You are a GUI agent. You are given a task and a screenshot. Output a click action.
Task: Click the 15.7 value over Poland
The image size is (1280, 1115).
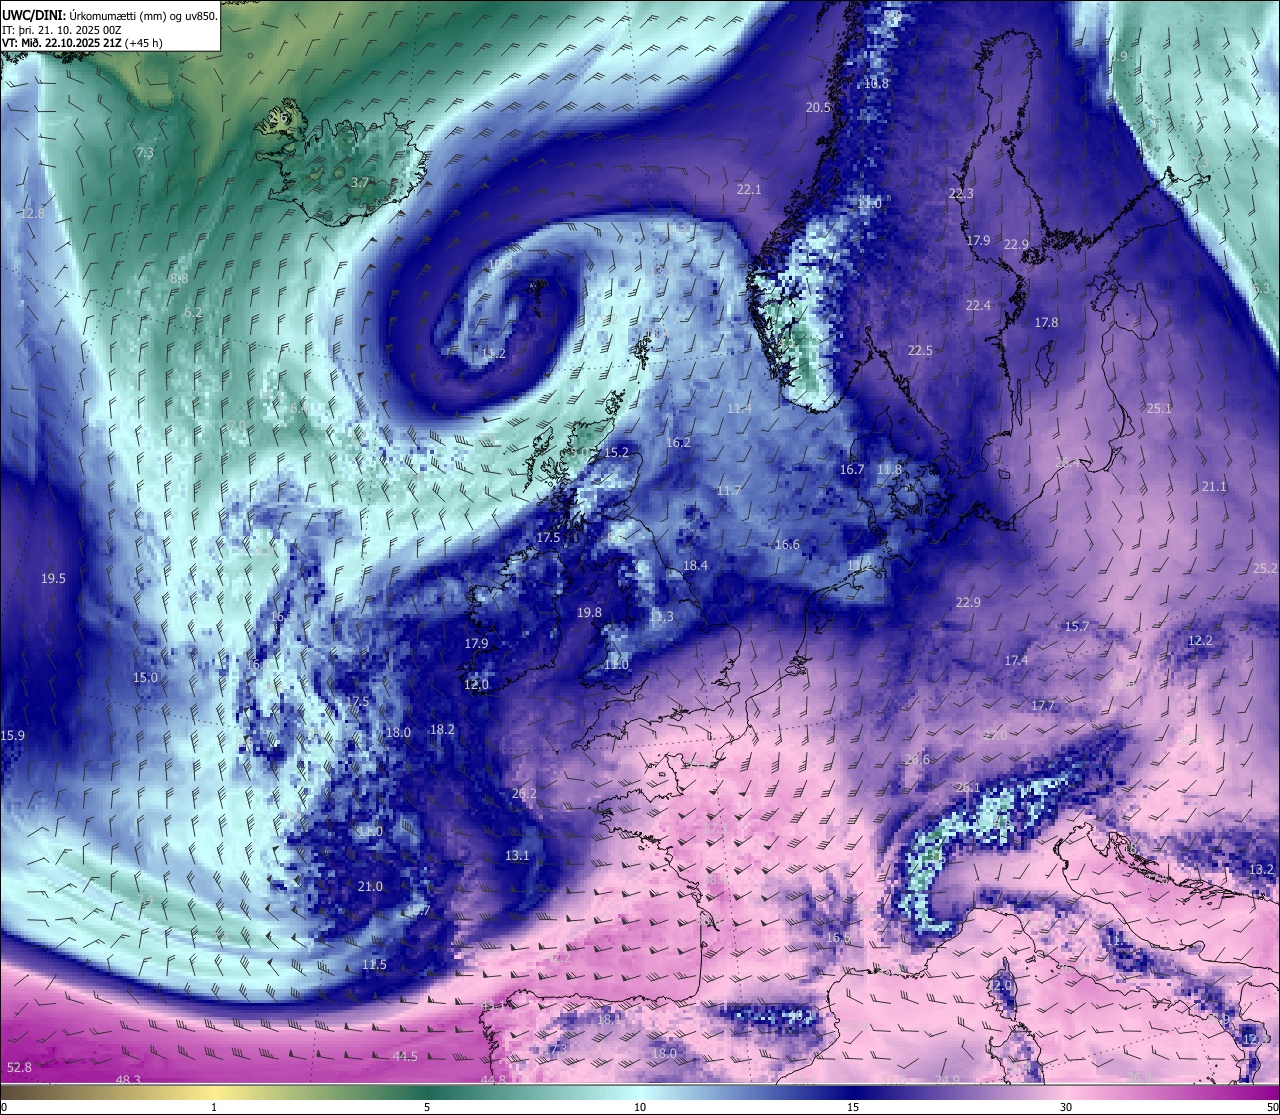[1076, 627]
